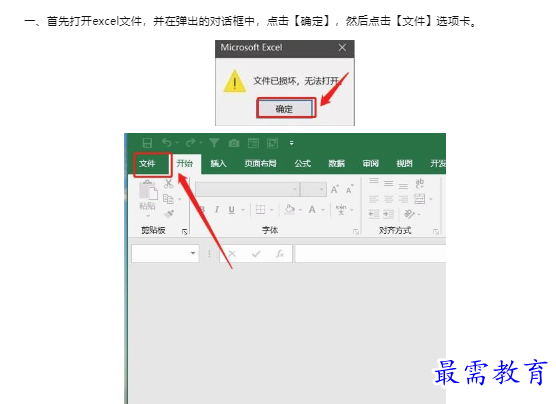Screen dimensions: 556x404
Task: Open the 剪贴板 dialog launcher
Action: point(184,232)
